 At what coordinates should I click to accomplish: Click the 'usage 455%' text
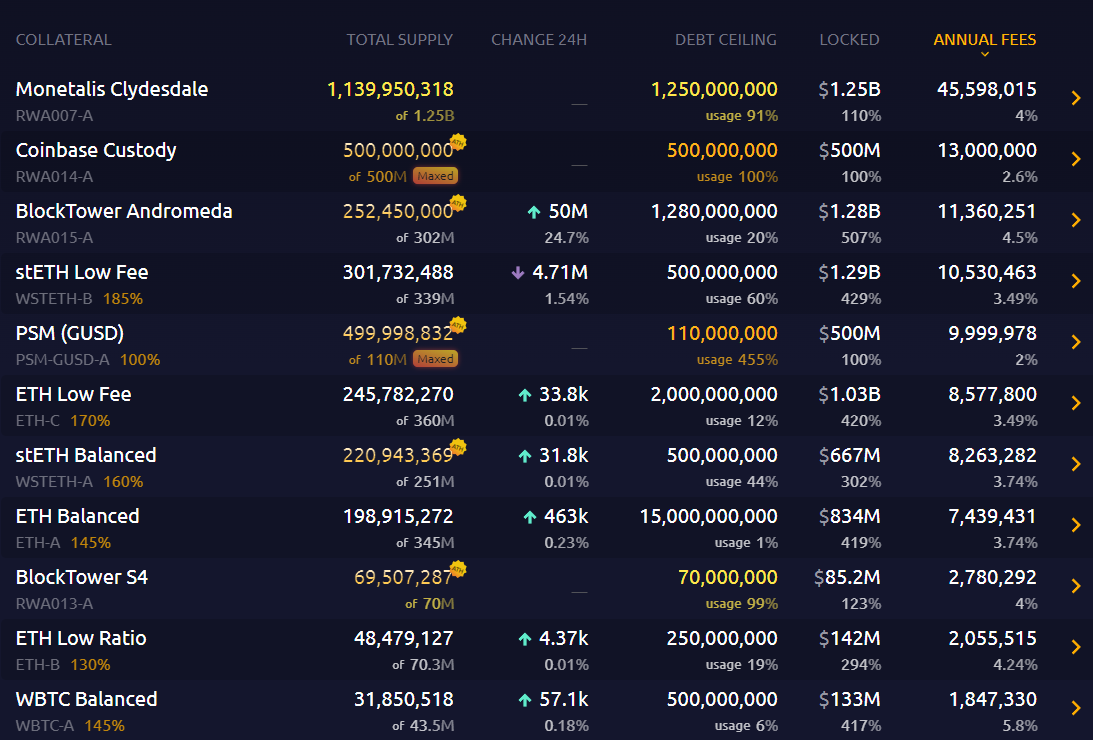click(x=737, y=360)
